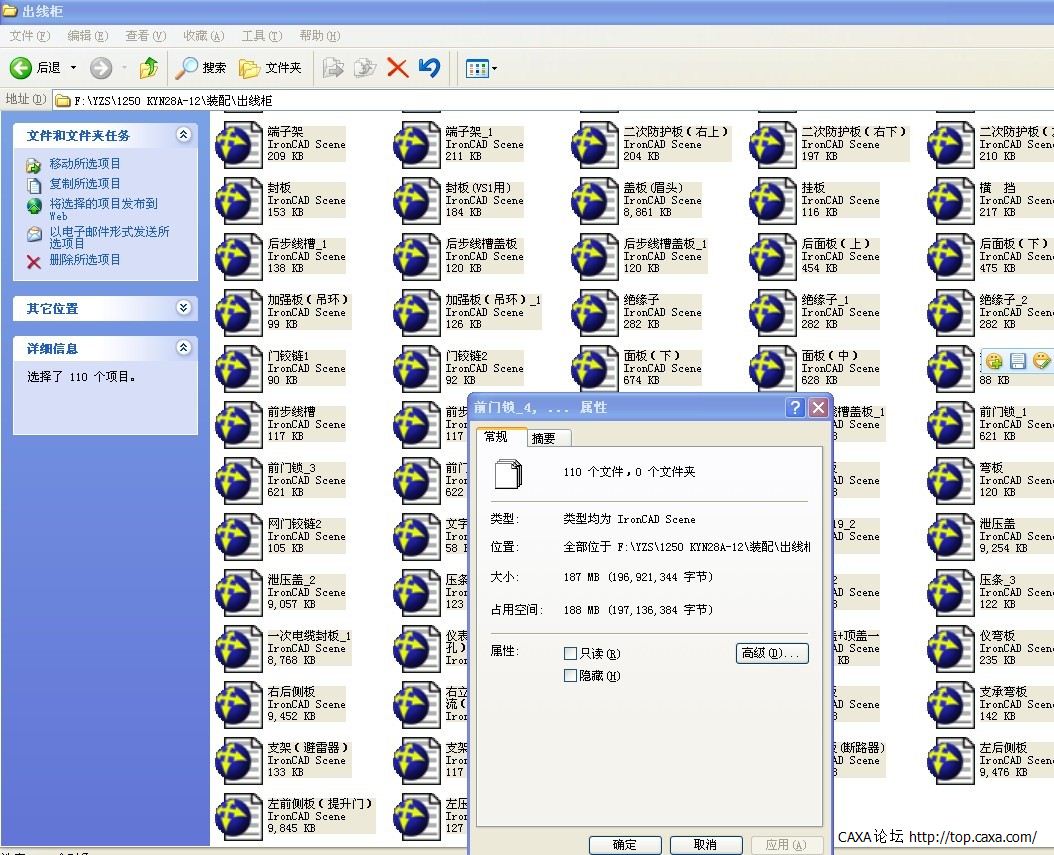The height and width of the screenshot is (855, 1054).
Task: Click the 高级(D)... button
Action: coord(772,653)
